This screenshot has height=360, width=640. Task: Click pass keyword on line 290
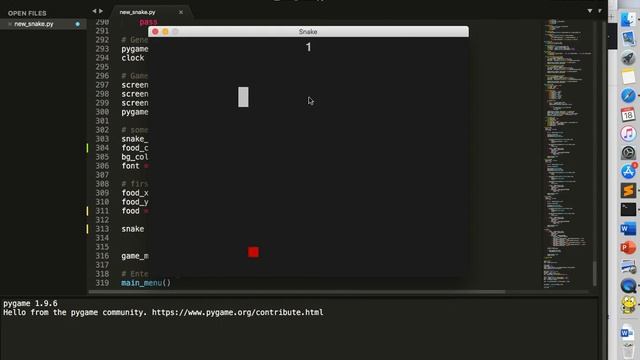[x=148, y=22]
